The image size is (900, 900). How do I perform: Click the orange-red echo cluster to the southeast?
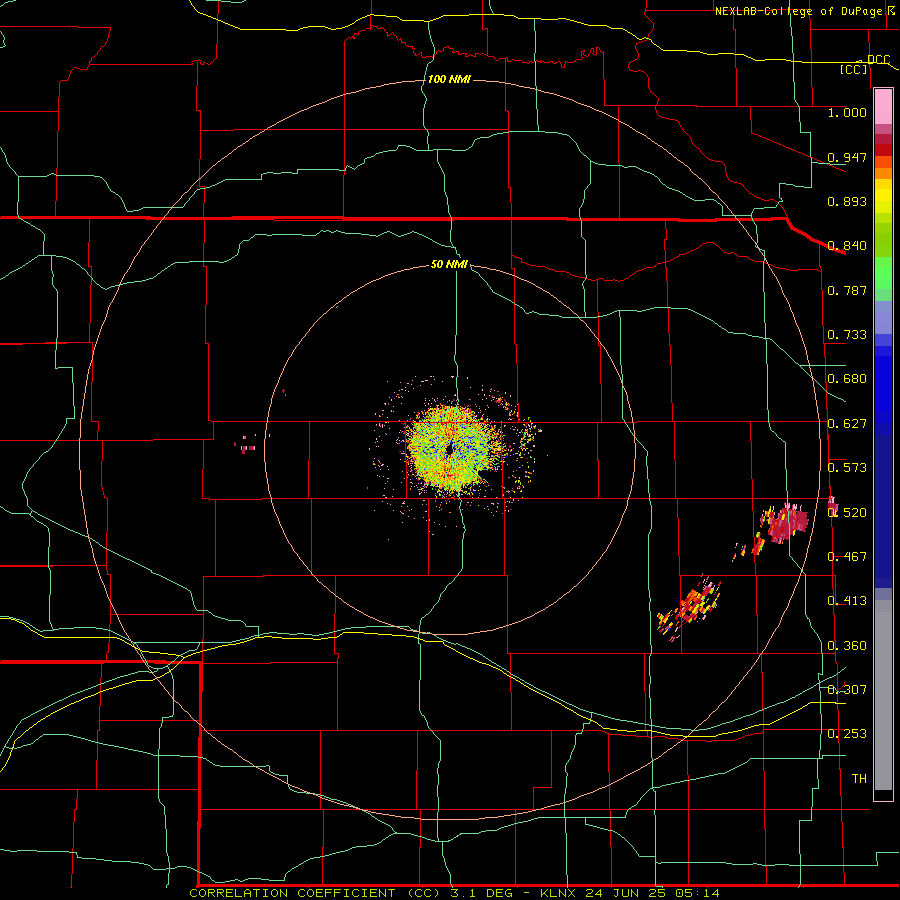coord(689,608)
